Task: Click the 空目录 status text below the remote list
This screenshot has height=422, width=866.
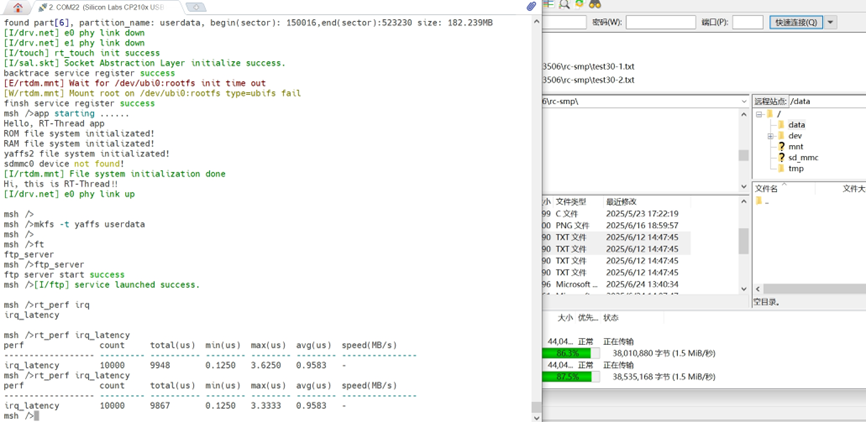Action: tap(767, 302)
